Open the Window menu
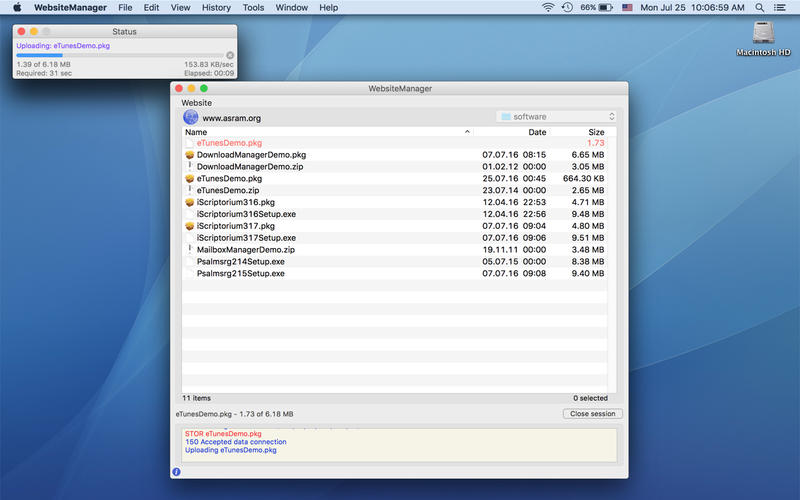 coord(291,8)
